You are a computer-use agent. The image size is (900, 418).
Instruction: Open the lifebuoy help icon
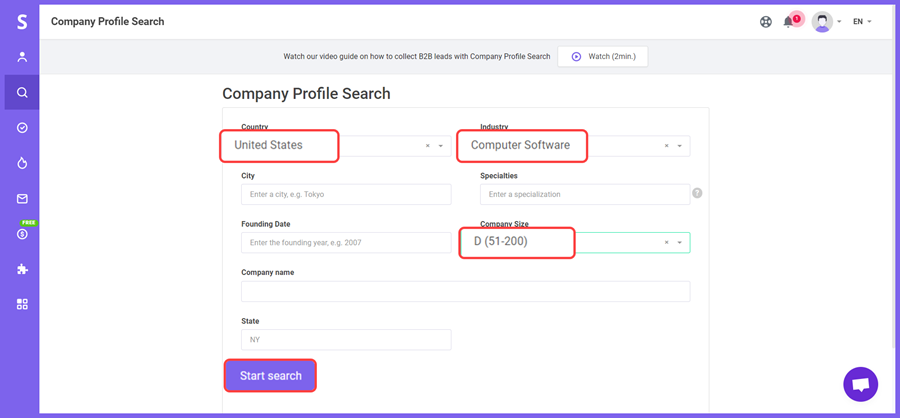click(x=766, y=22)
